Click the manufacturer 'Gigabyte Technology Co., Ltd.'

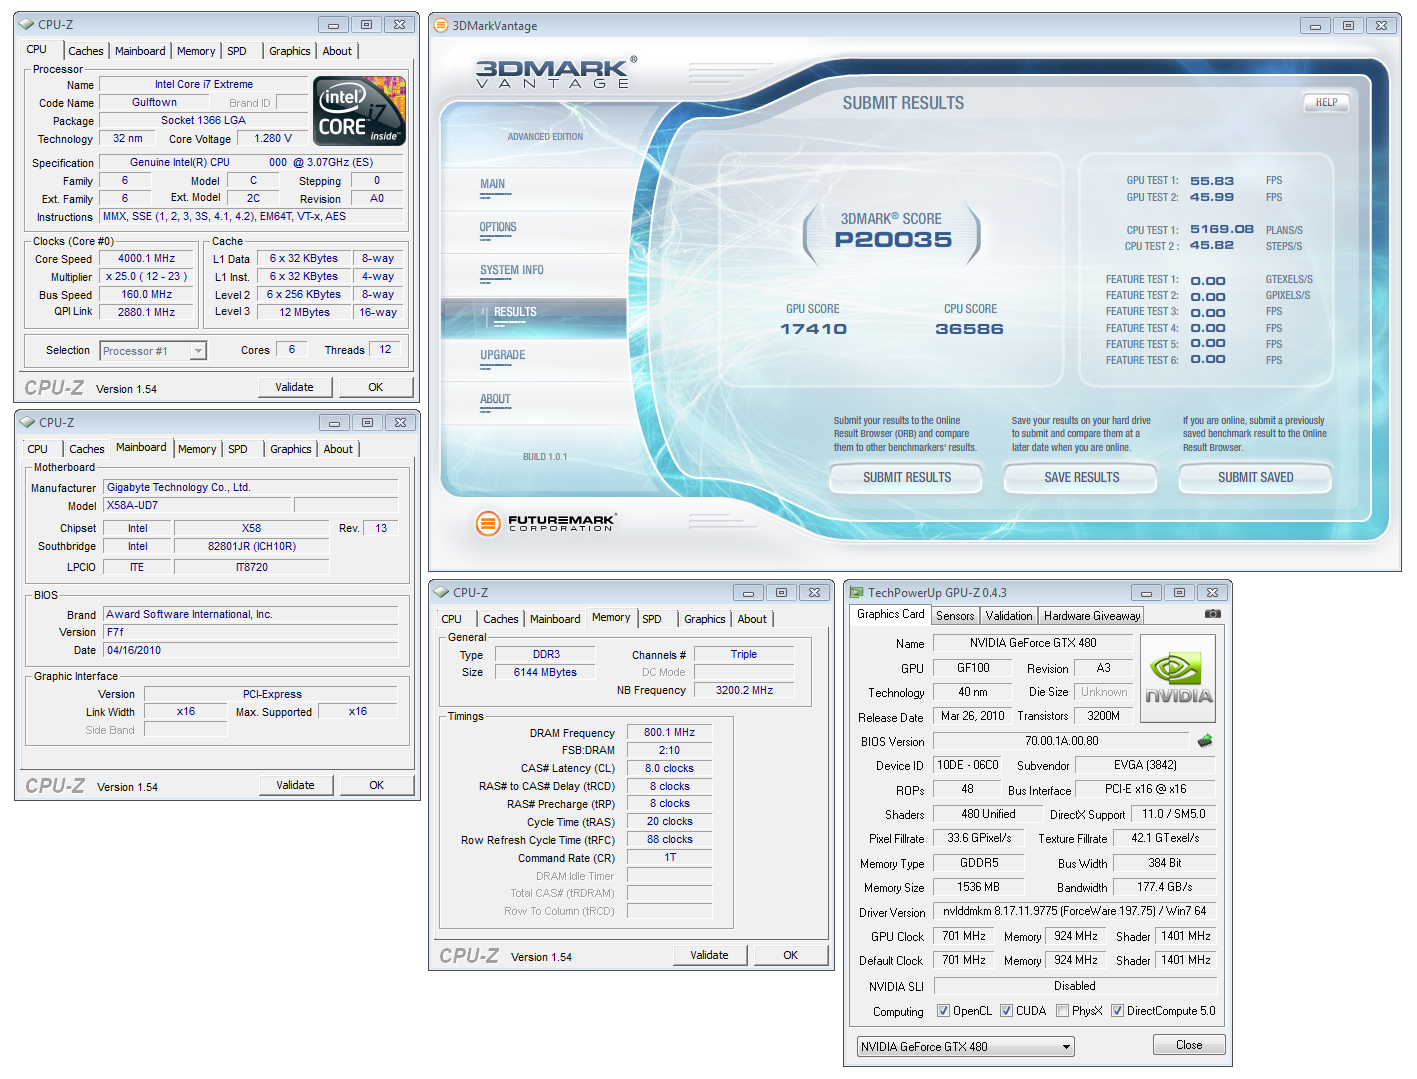pyautogui.click(x=251, y=488)
